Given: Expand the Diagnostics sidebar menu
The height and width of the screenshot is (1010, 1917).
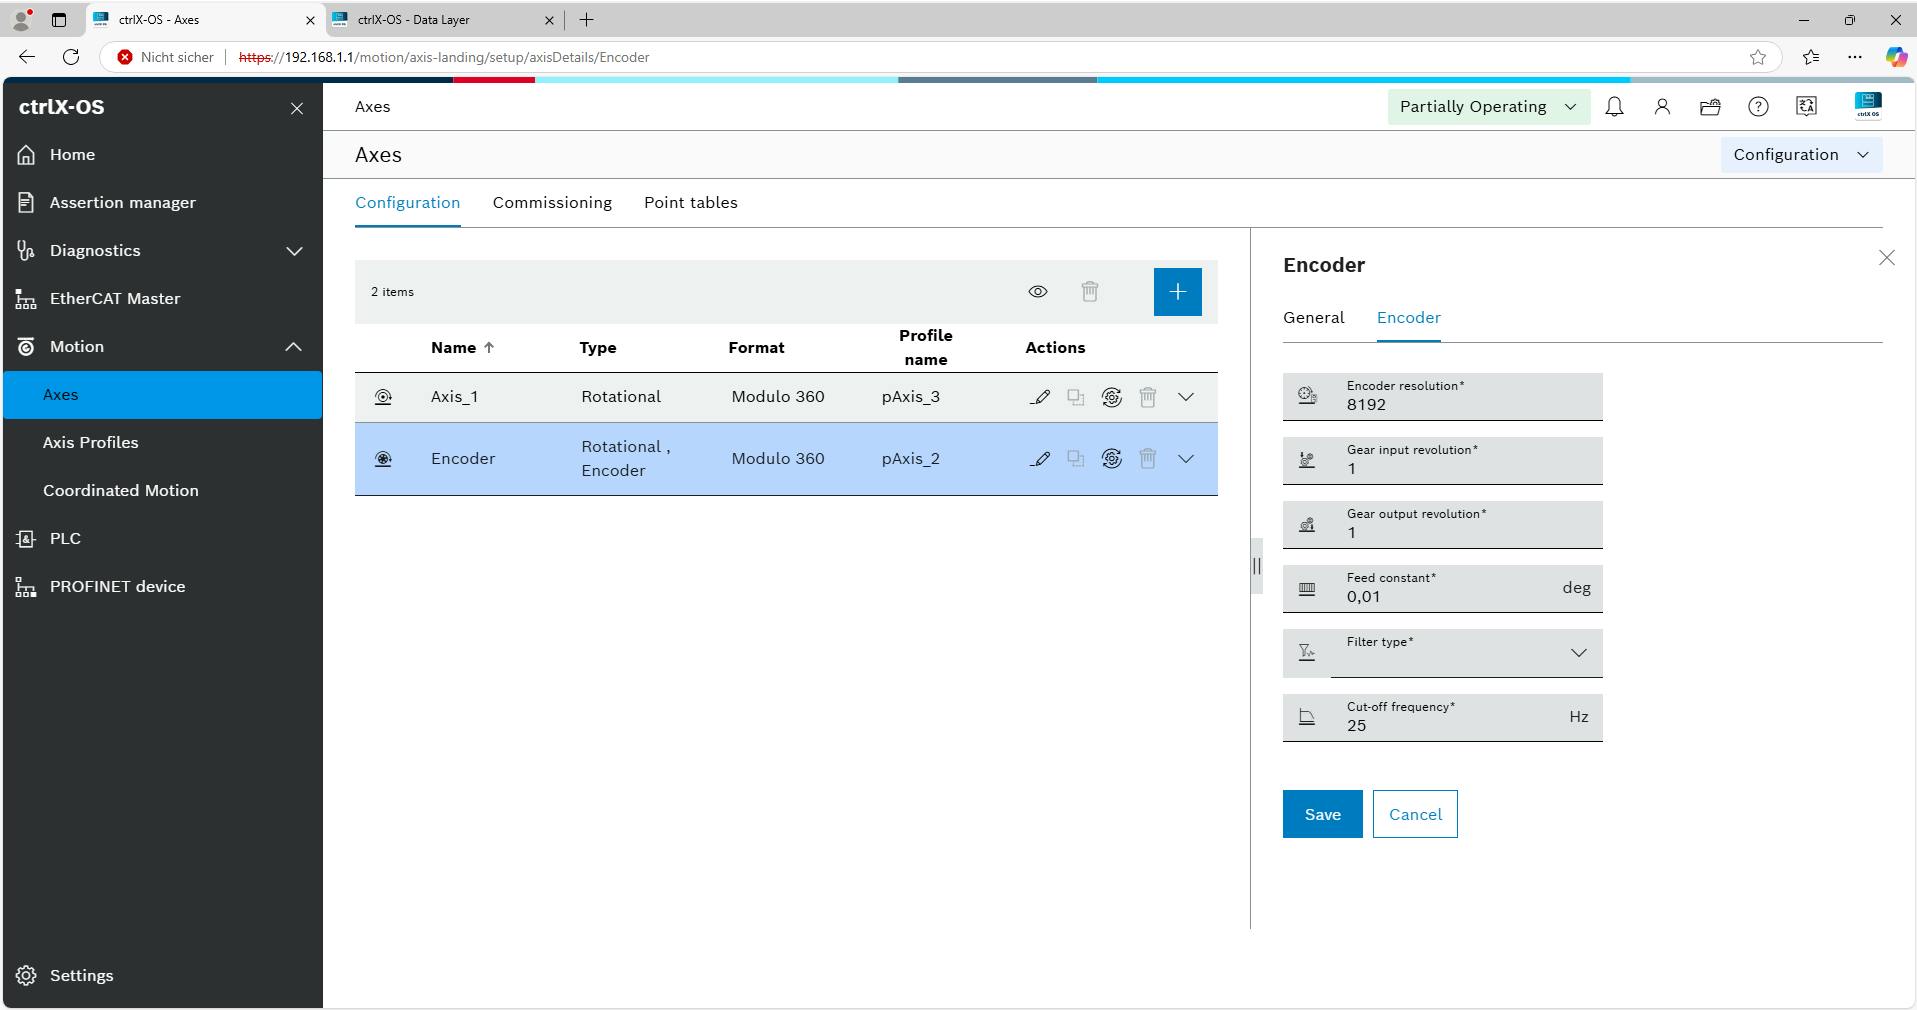Looking at the screenshot, I should (293, 251).
